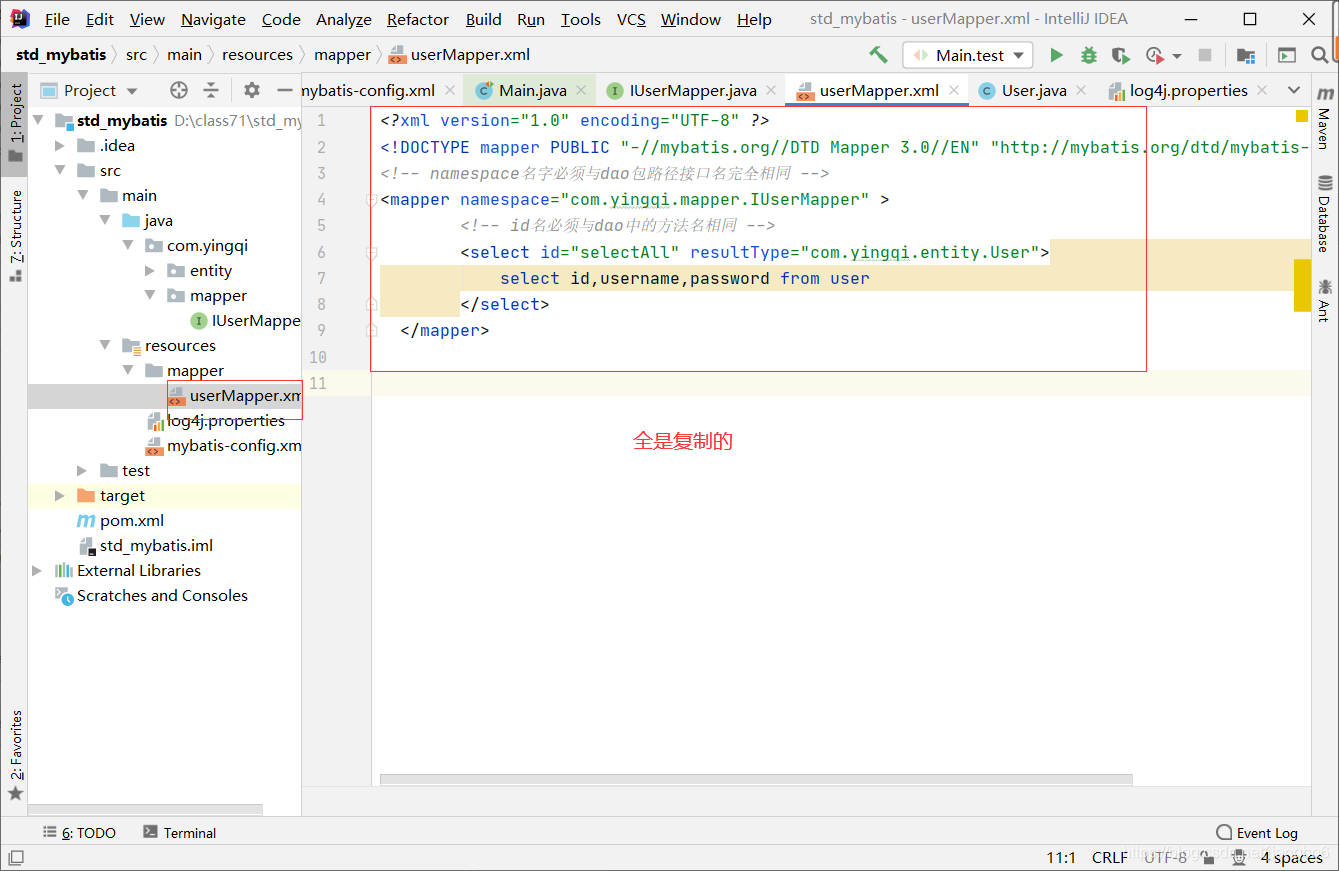Locate current file with the target icon
This screenshot has height=871, width=1339.
pyautogui.click(x=179, y=90)
